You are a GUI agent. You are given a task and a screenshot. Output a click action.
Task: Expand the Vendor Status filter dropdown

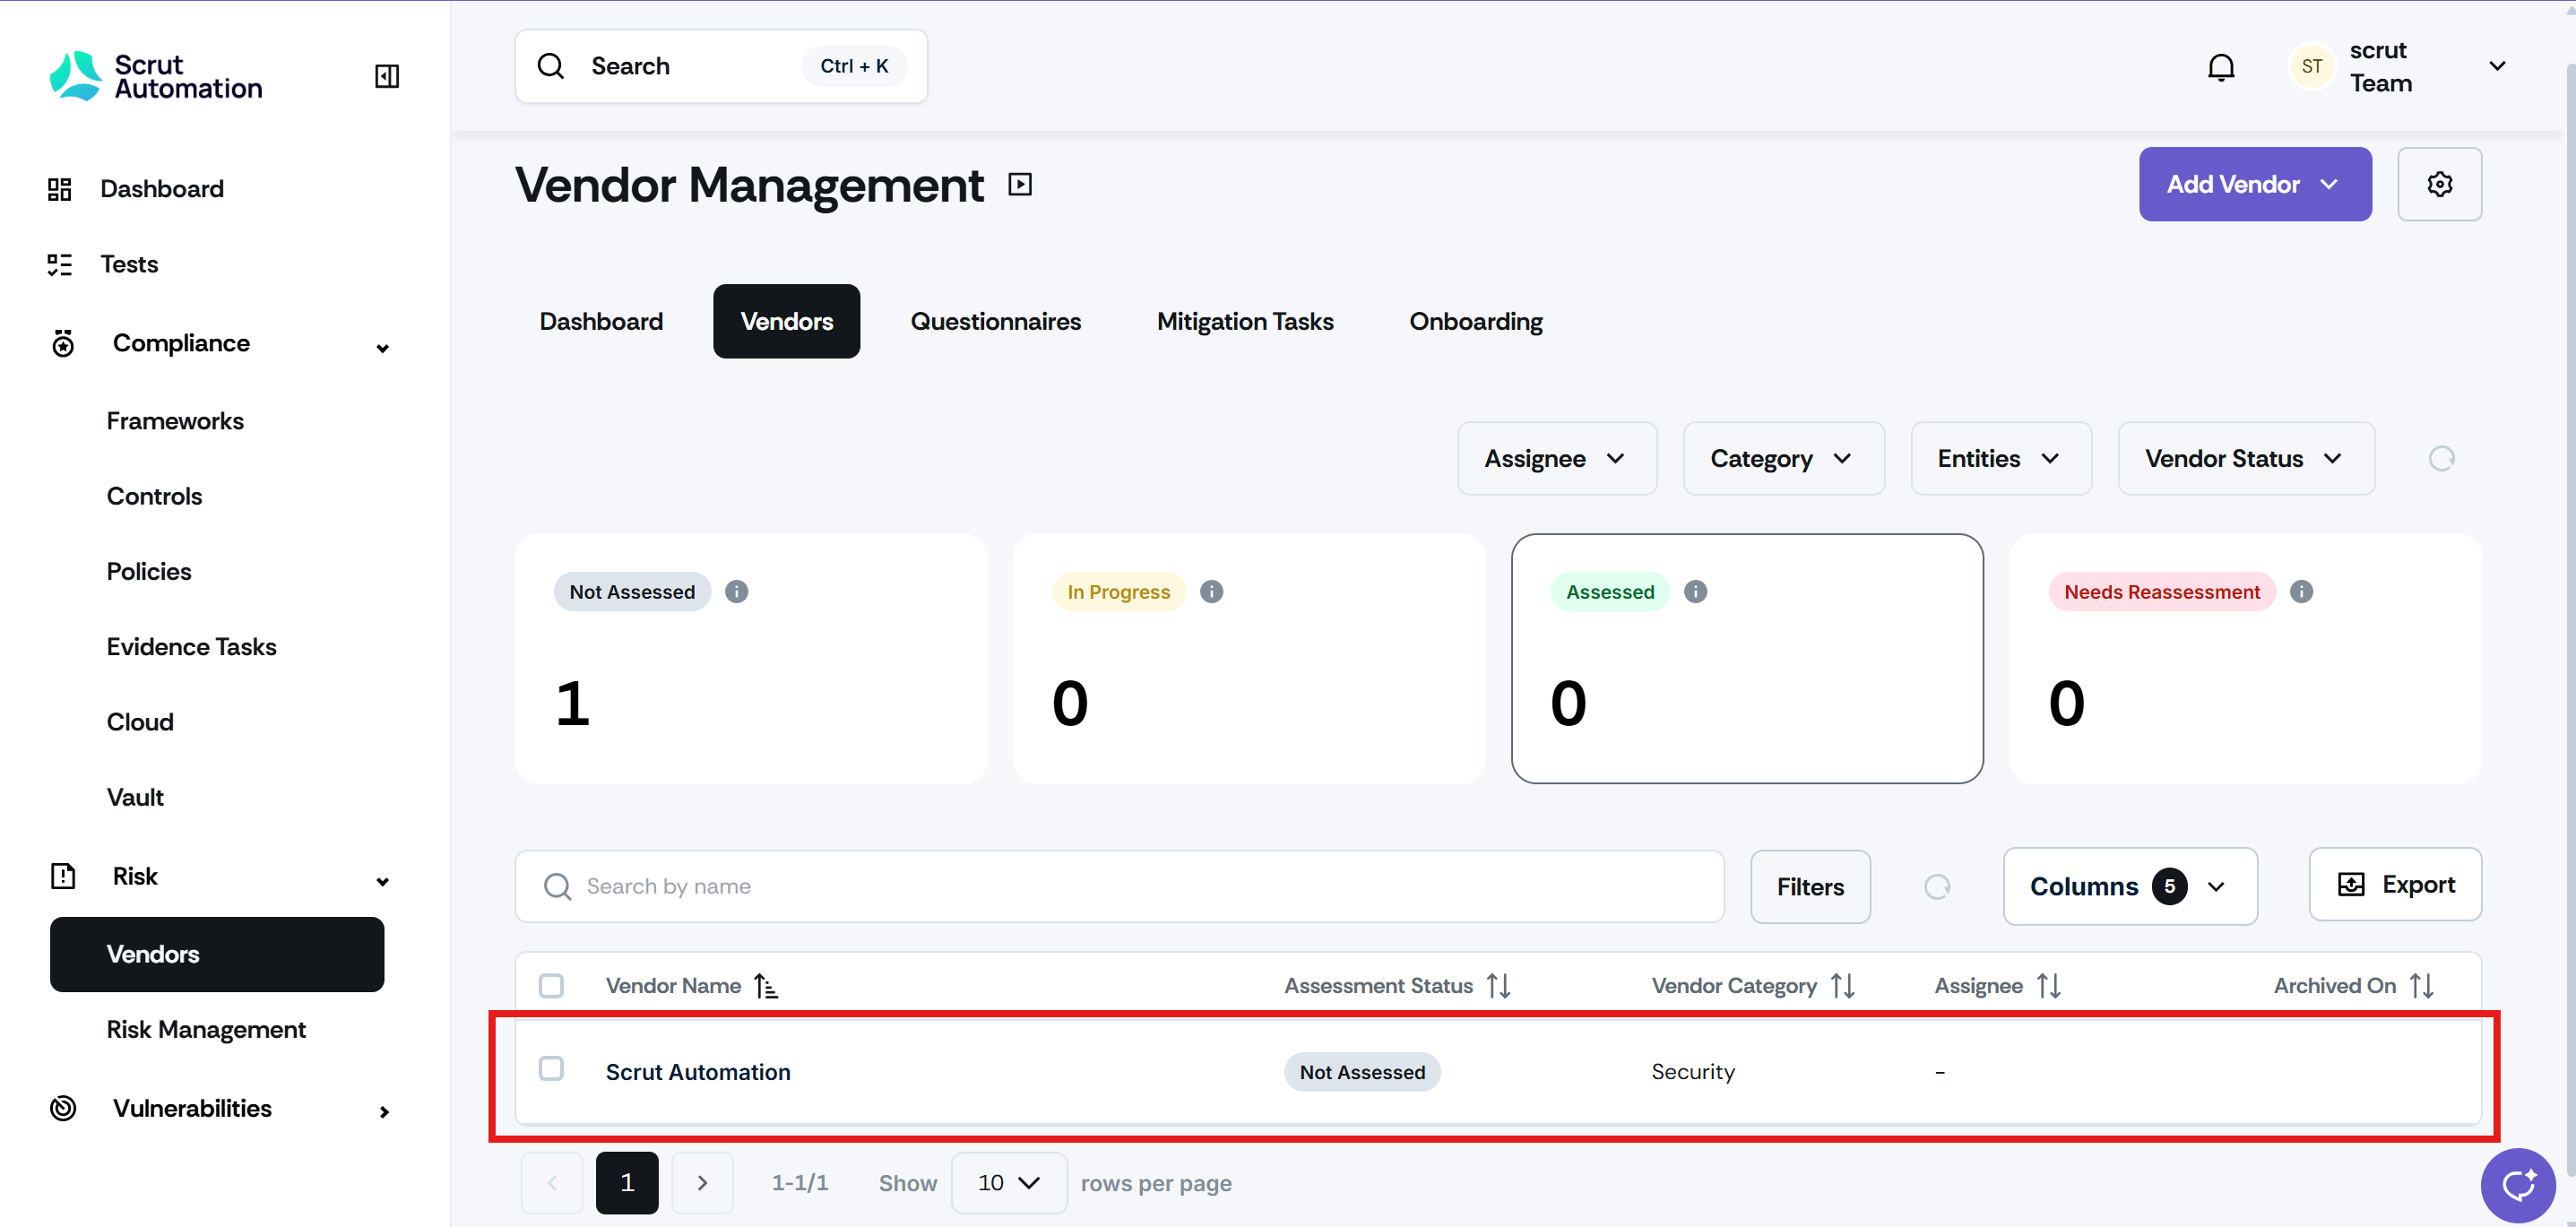coord(2244,459)
